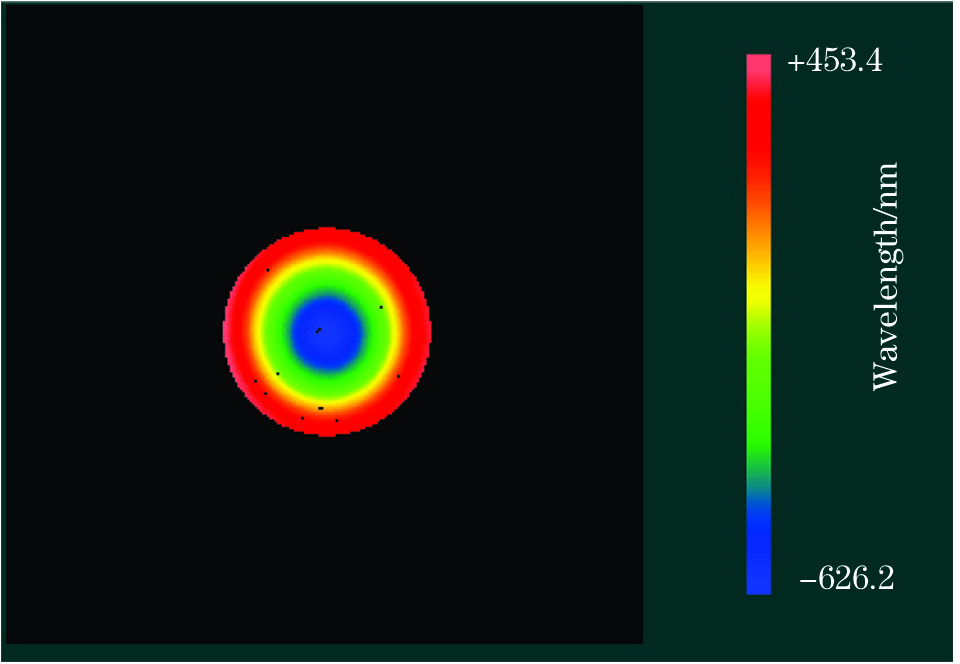Click the black dot in the upper-left red ring
This screenshot has width=960, height=664.
coord(268,270)
